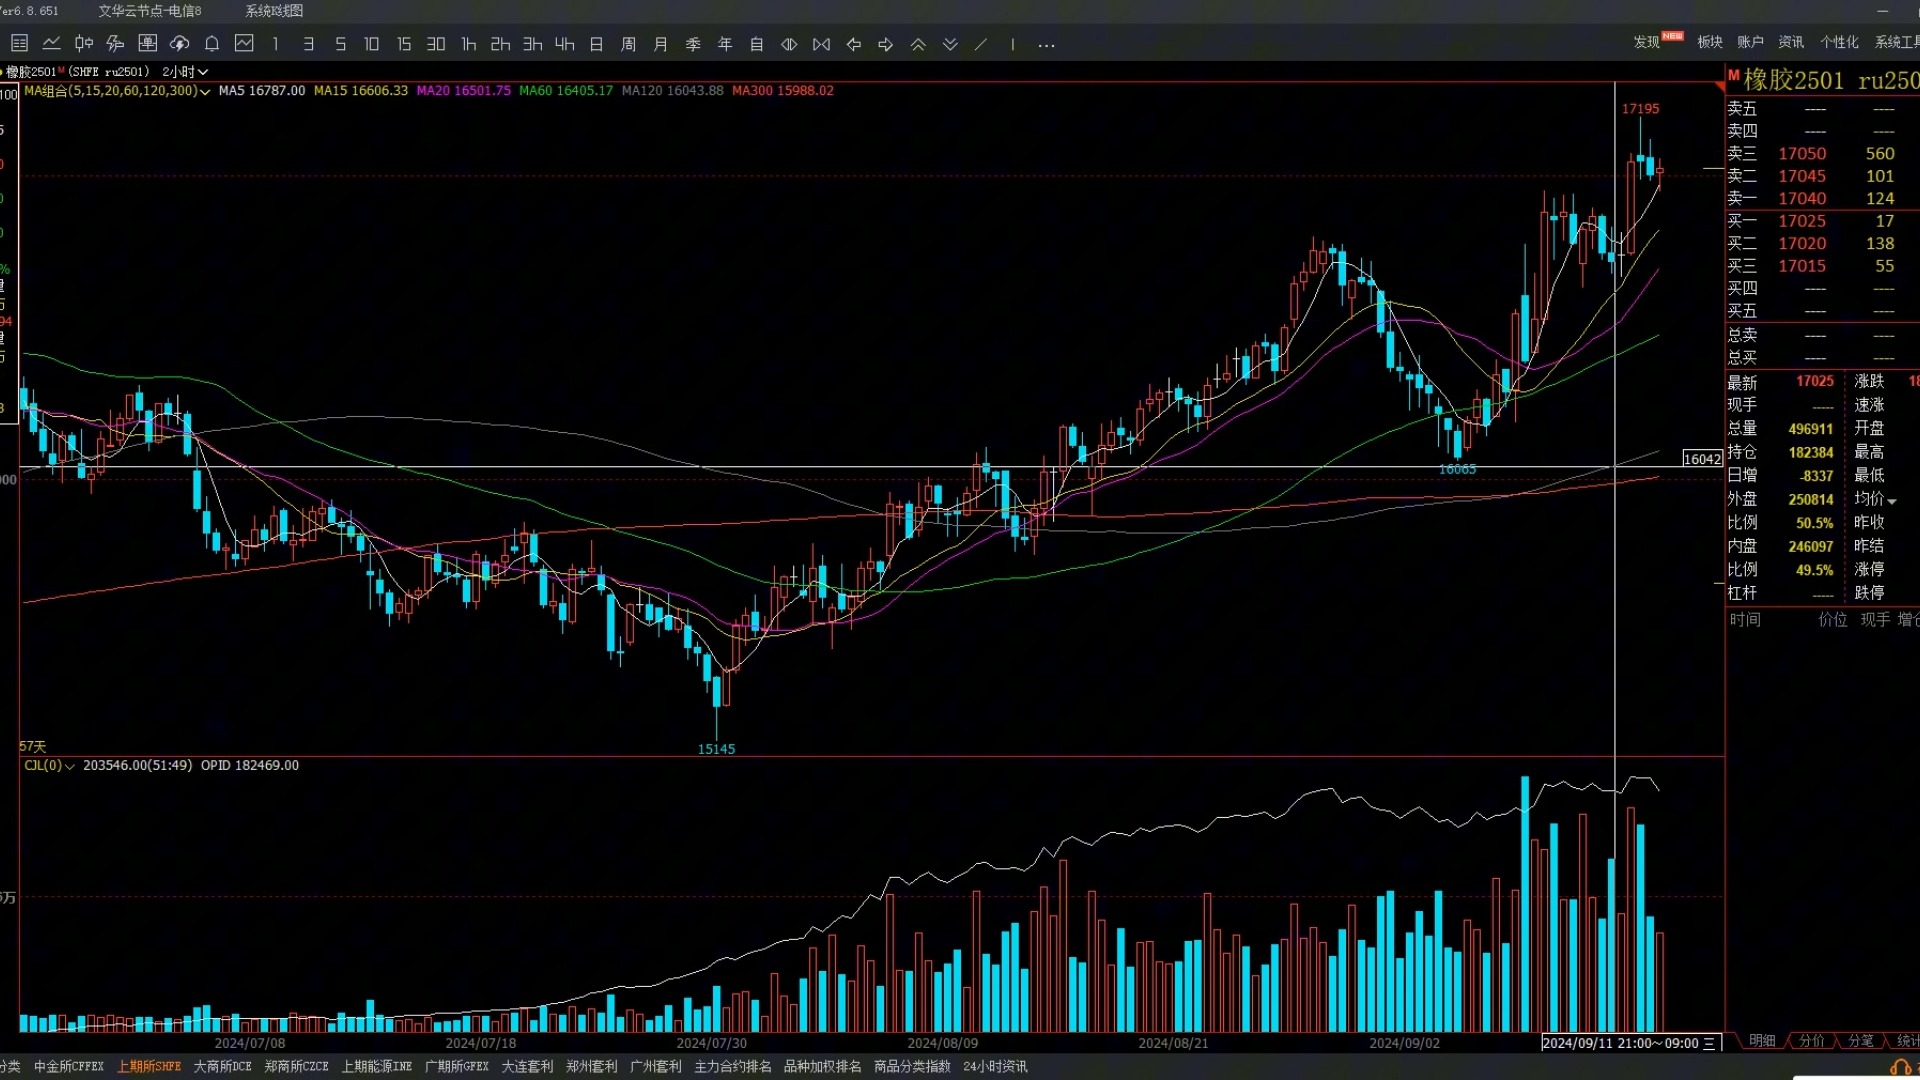Open the 上期所SHFE exchange tab
1920x1080 pixels.
point(149,1067)
